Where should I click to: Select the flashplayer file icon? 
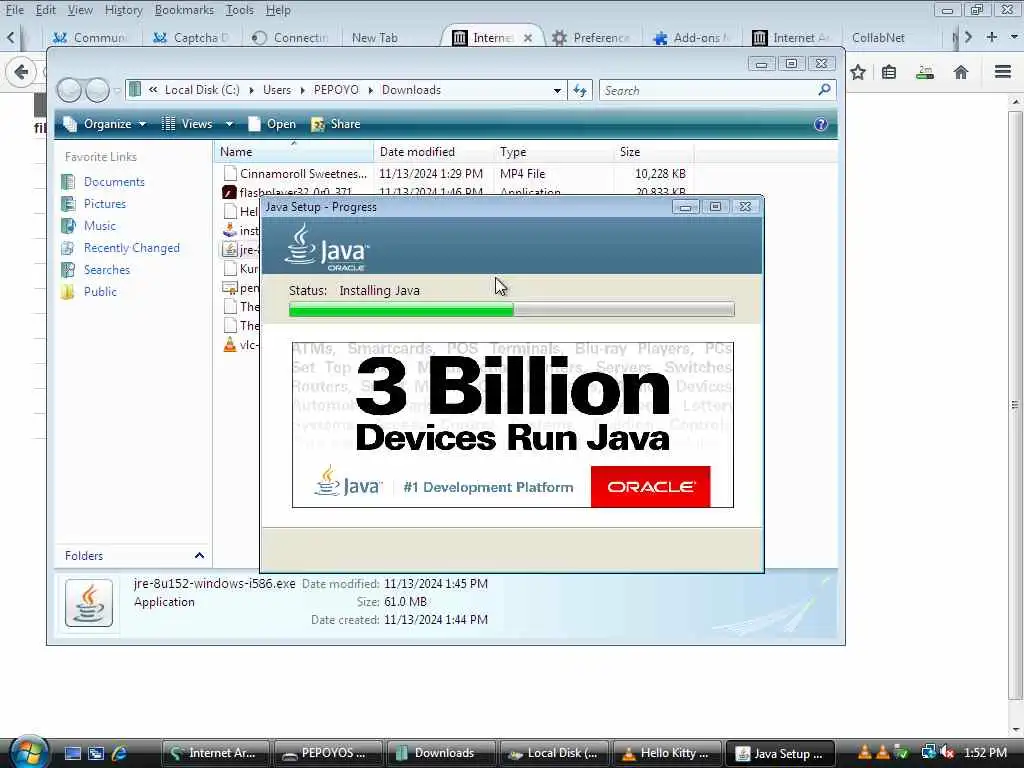coord(229,192)
